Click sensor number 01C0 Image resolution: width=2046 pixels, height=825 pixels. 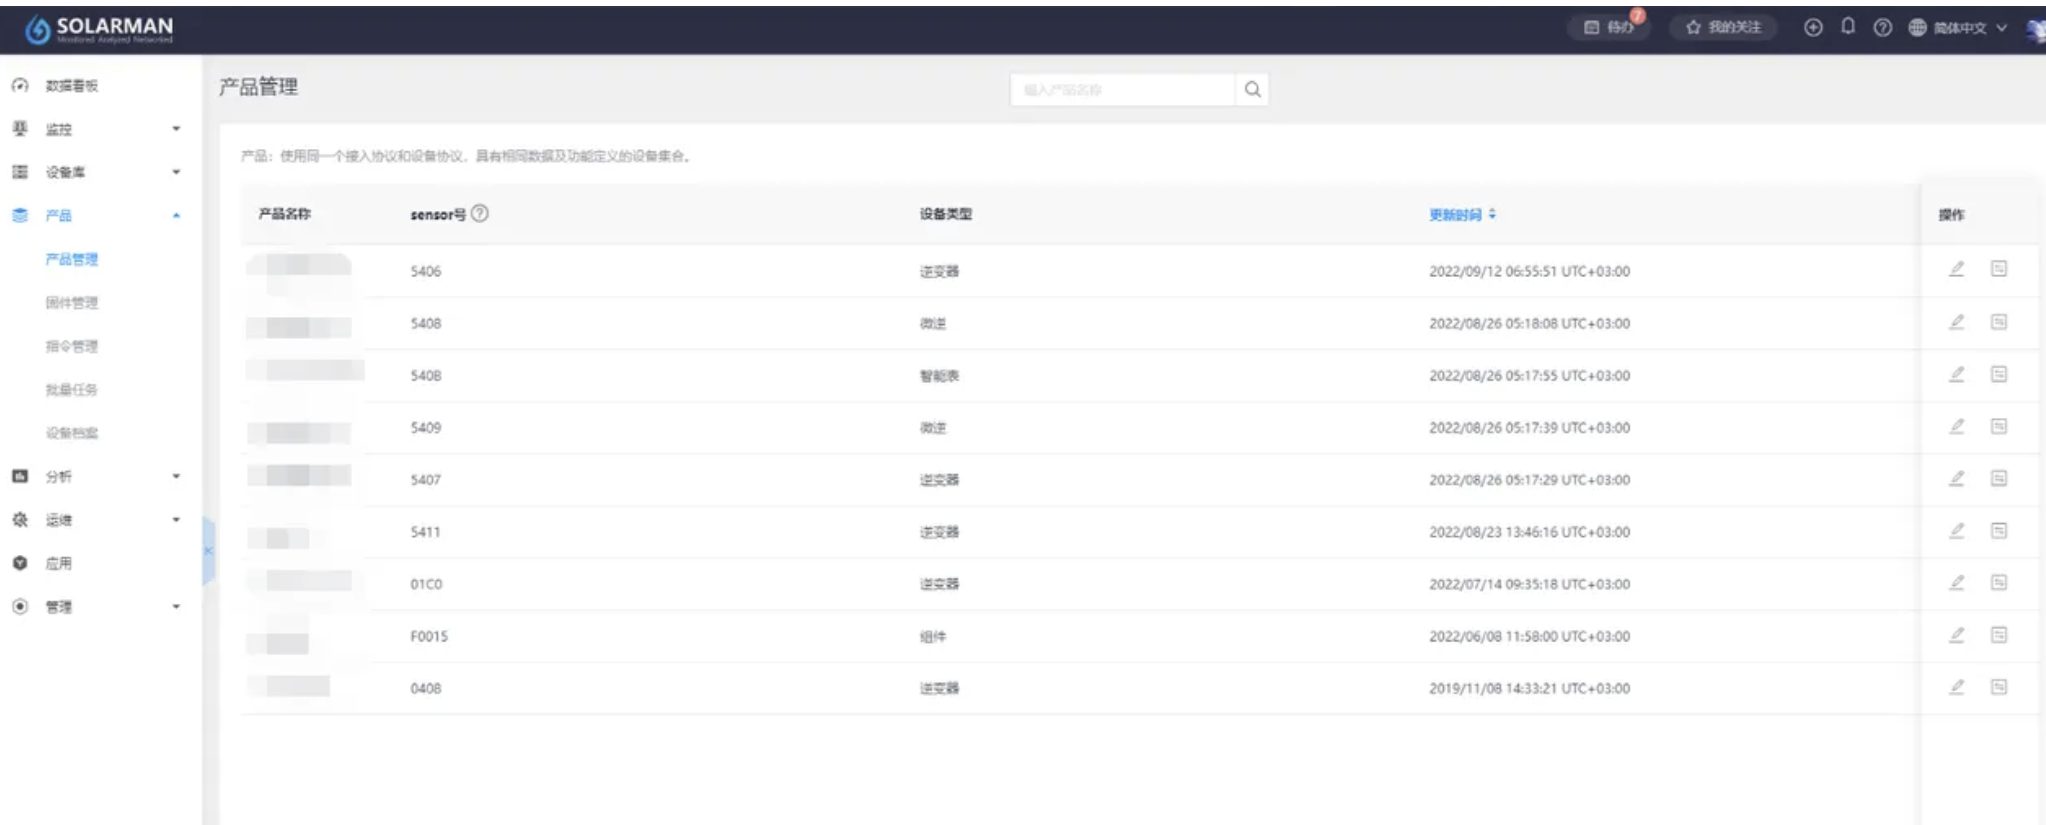[426, 584]
